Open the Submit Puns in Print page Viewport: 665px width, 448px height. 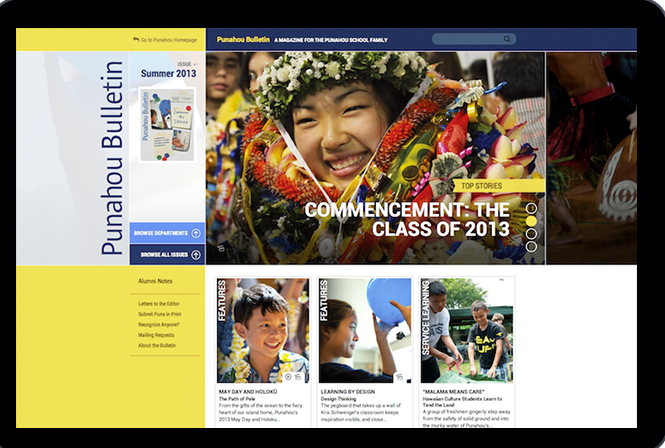point(159,314)
